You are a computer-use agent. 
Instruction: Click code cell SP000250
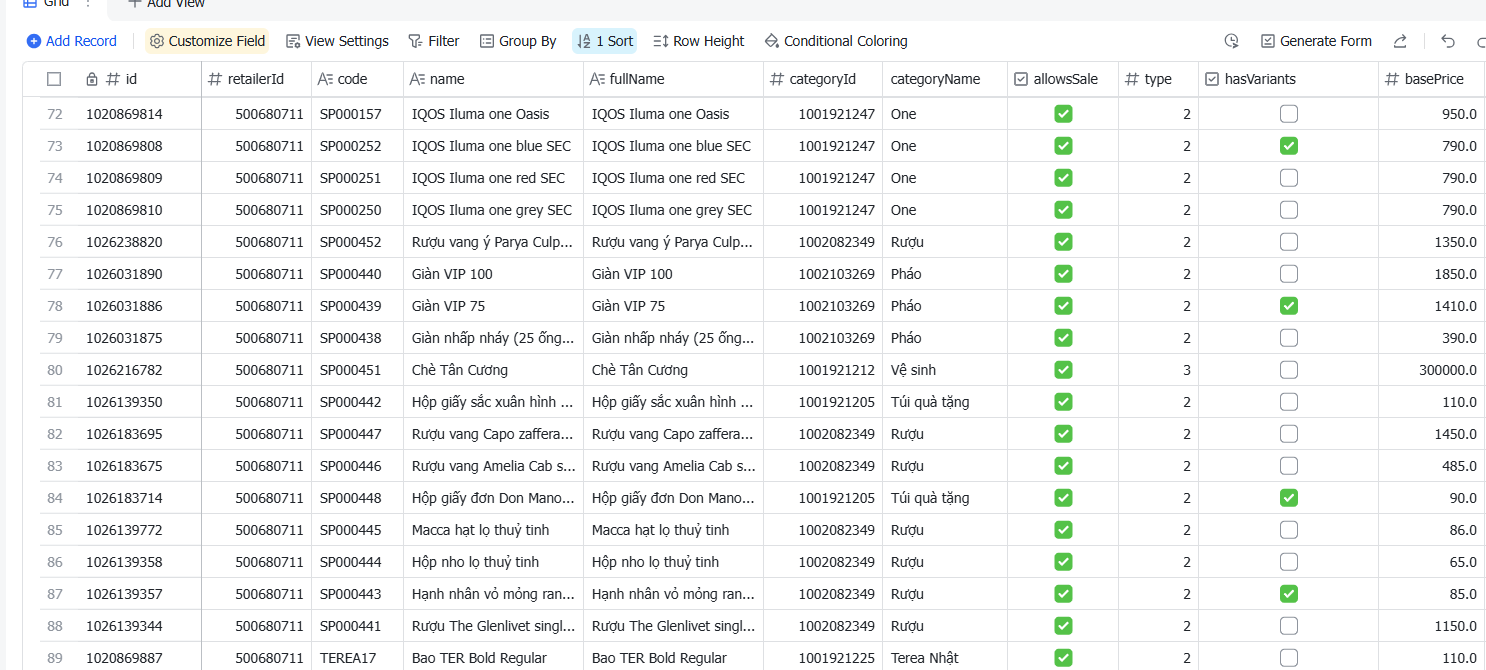357,210
